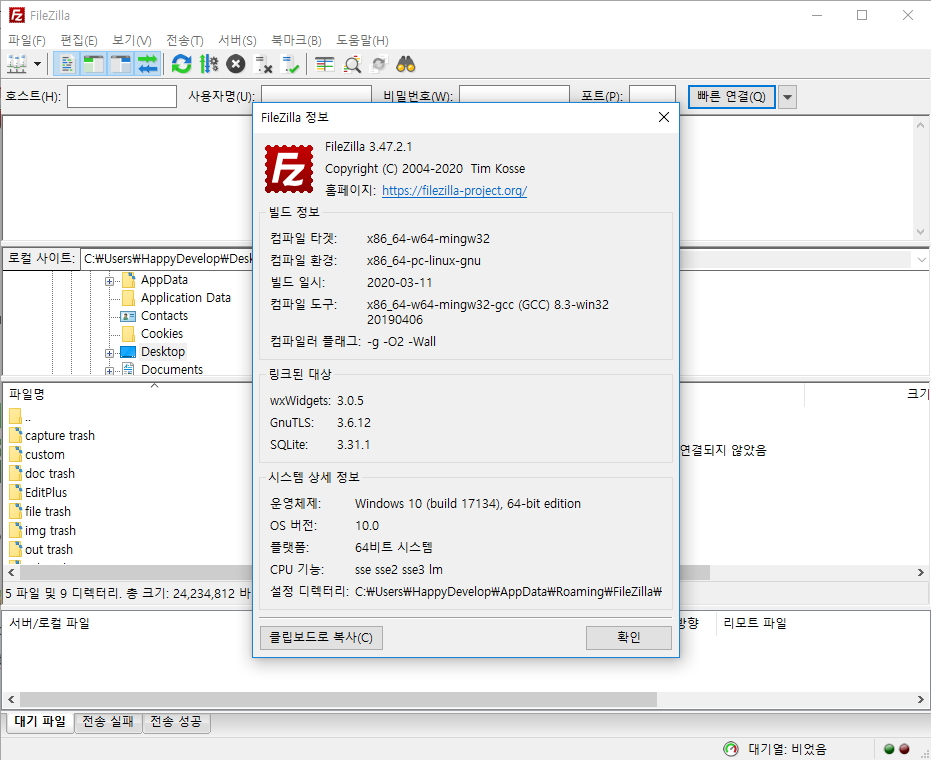Viewport: 931px width, 760px height.
Task: Click the 빠른 연결 button
Action: coord(732,97)
